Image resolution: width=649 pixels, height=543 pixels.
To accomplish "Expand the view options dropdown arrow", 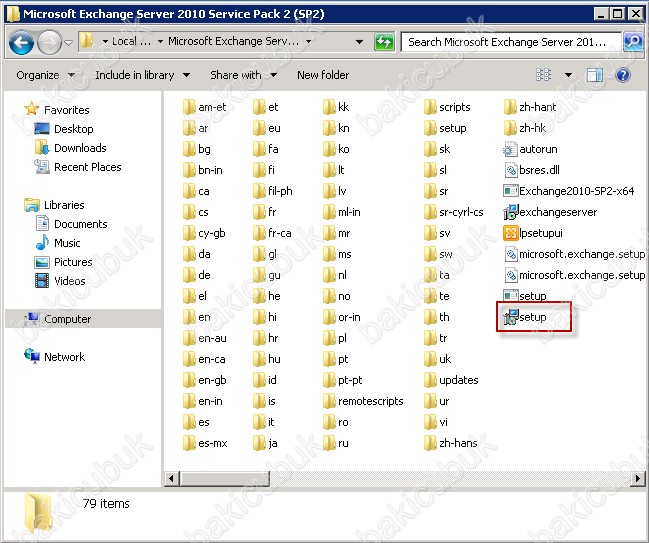I will tap(568, 75).
